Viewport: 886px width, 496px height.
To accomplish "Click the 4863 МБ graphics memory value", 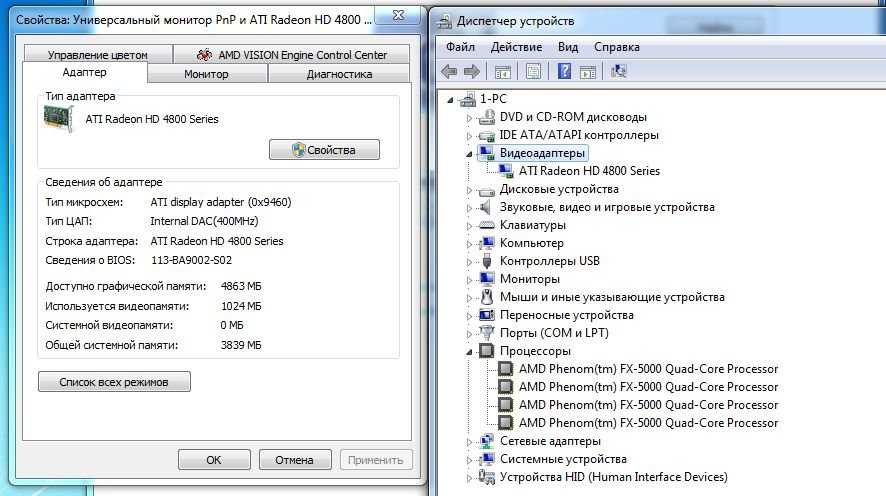I will 241,286.
